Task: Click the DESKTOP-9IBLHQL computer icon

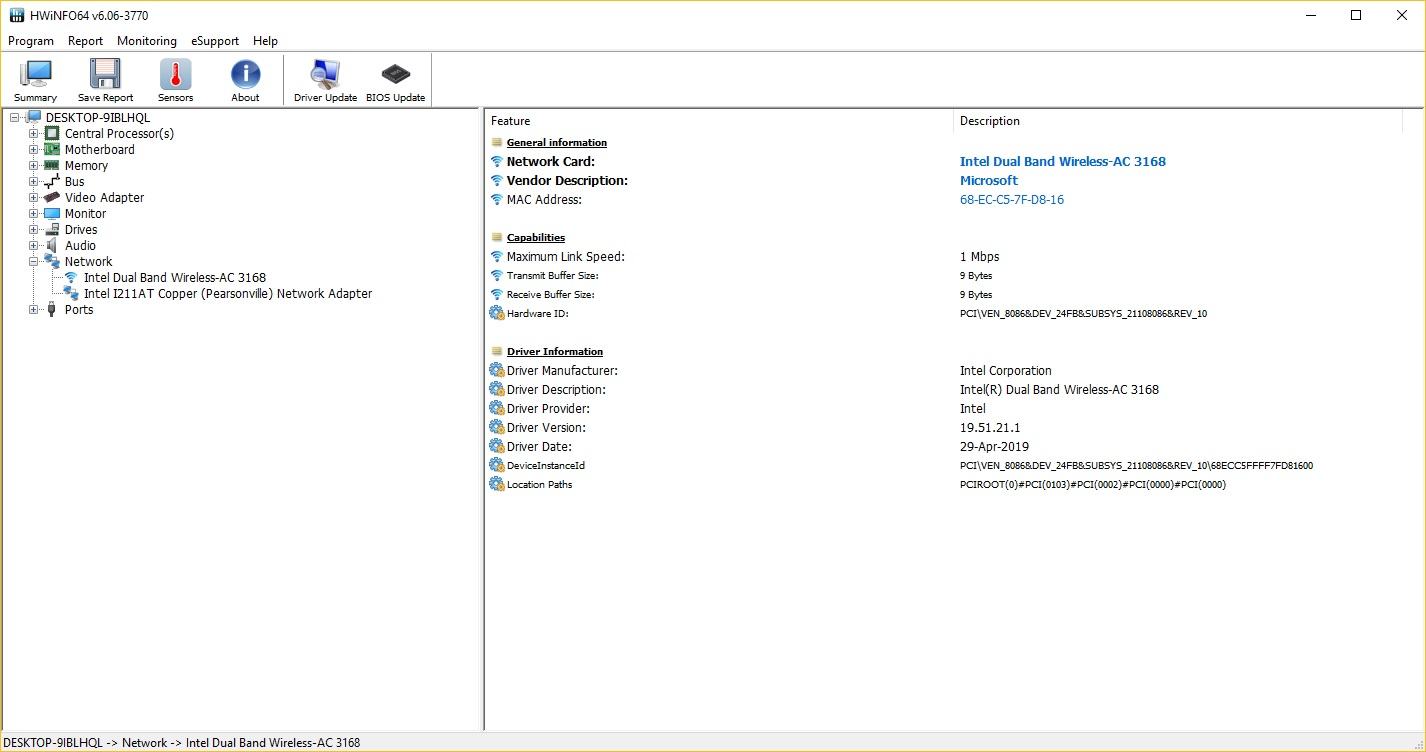Action: [33, 117]
